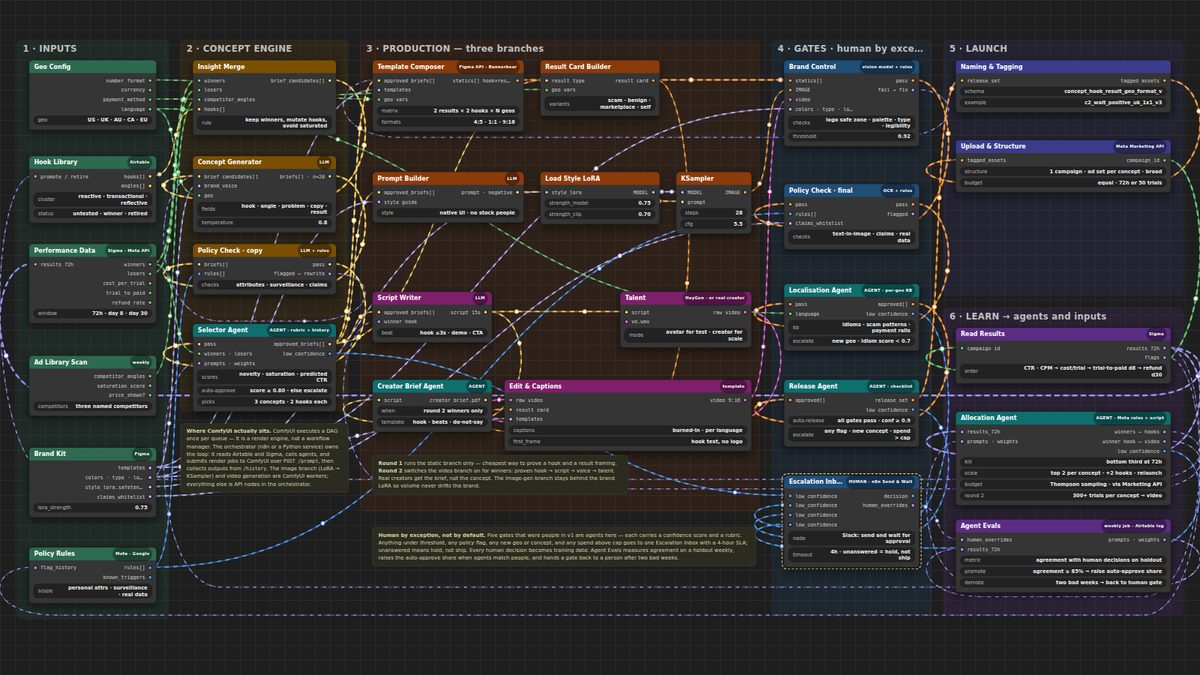The height and width of the screenshot is (675, 1200).
Task: Select the Script Writer node title
Action: coord(401,298)
